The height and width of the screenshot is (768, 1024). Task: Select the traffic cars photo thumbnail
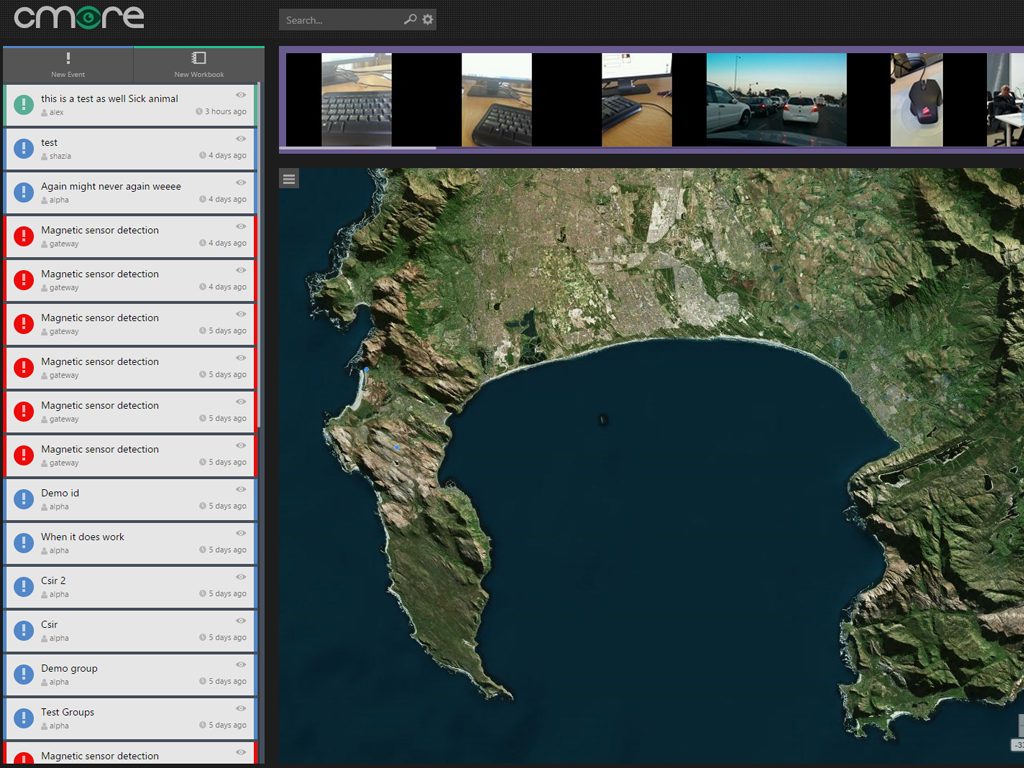coord(776,100)
